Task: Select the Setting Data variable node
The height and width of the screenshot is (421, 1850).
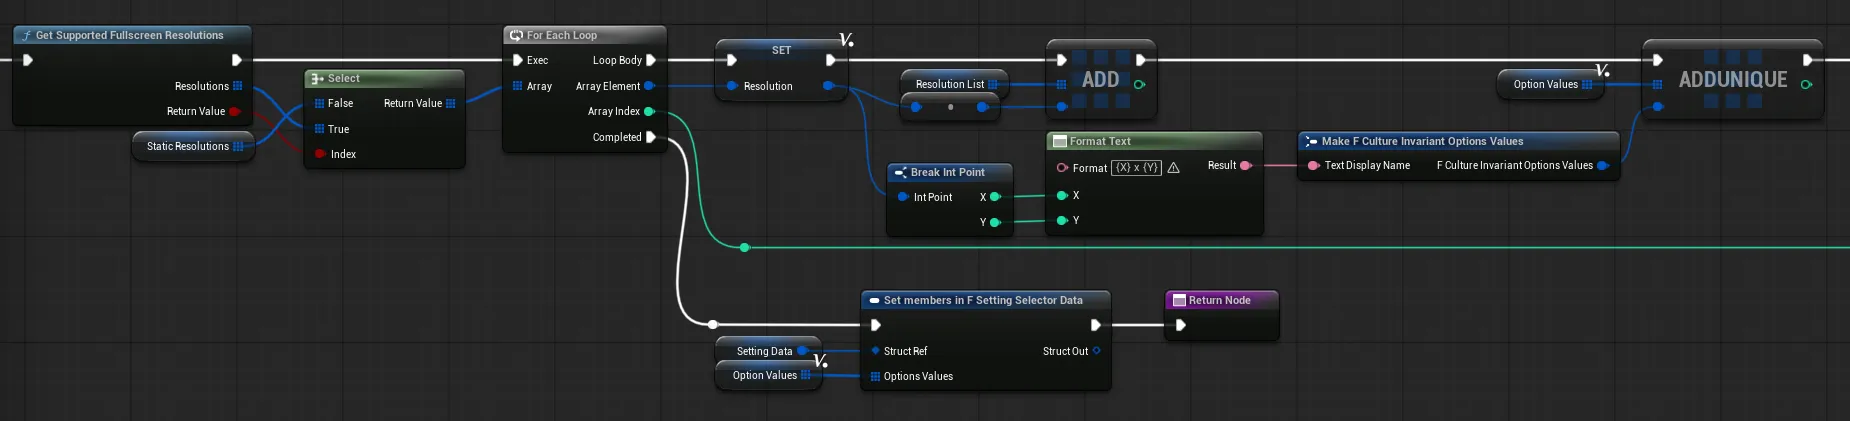Action: (768, 350)
